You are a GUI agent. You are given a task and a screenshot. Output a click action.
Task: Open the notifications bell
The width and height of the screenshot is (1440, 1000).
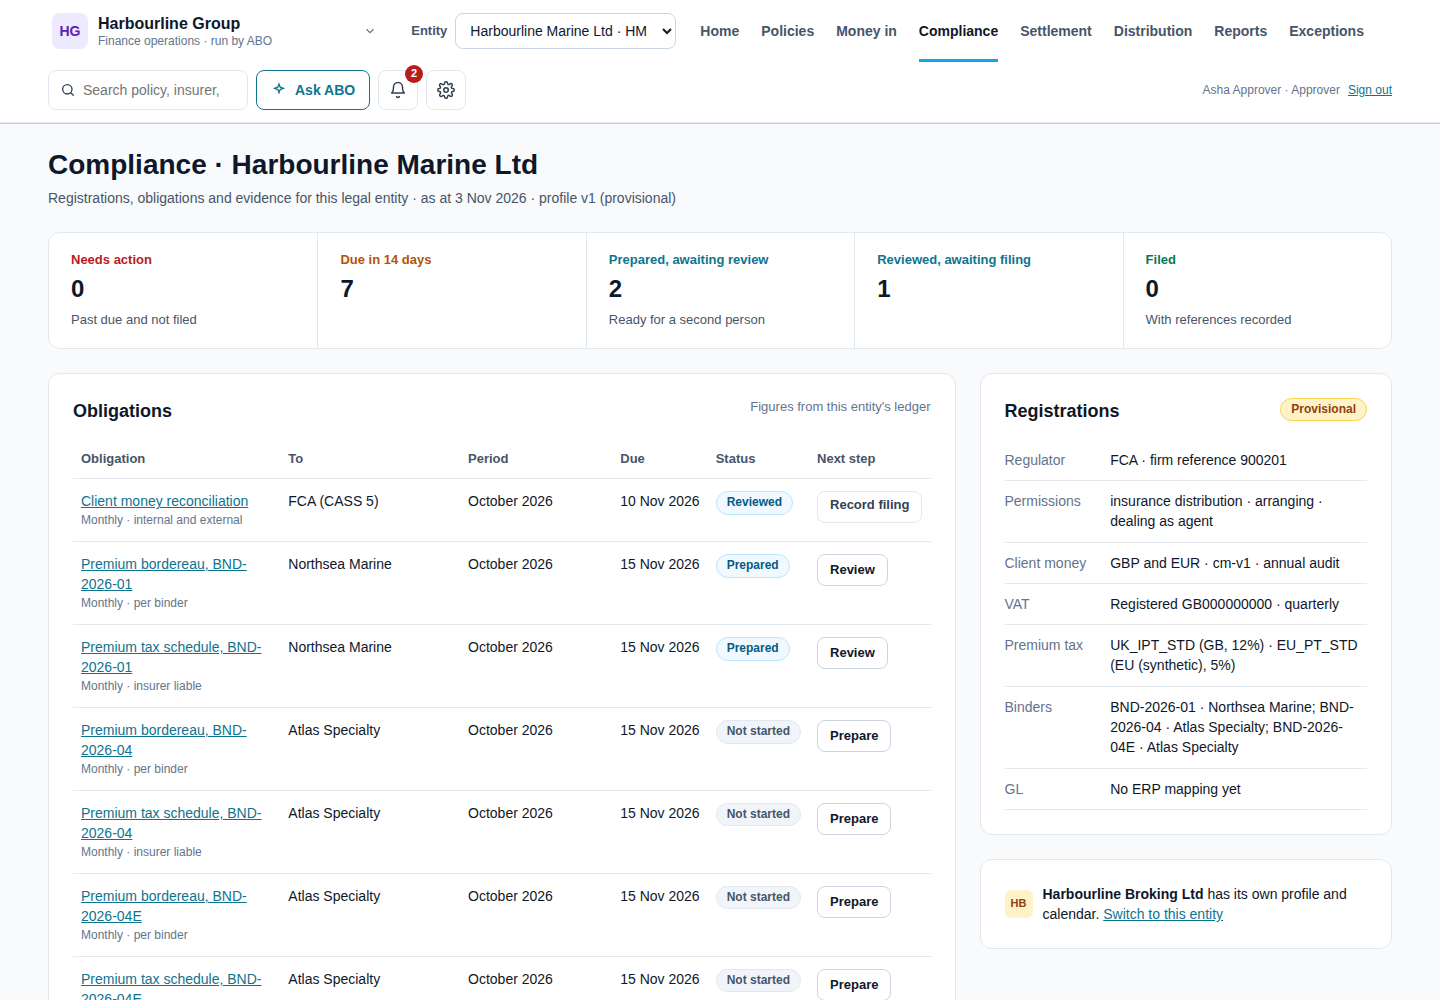coord(398,90)
